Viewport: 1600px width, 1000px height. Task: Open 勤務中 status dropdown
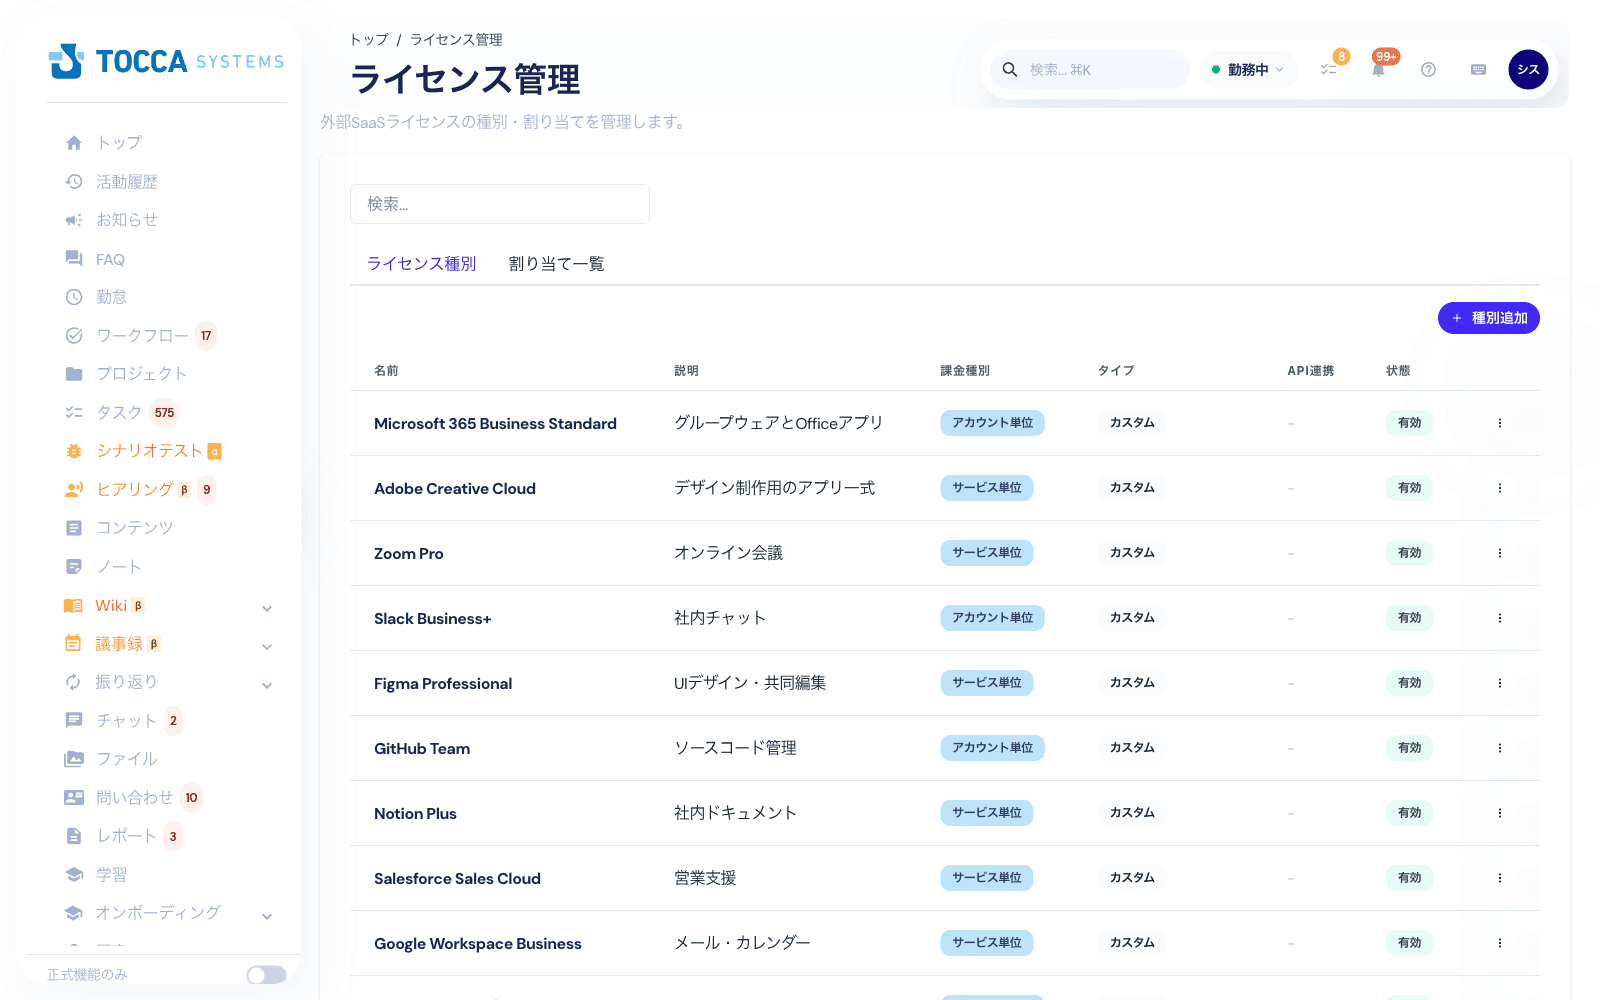point(1248,70)
